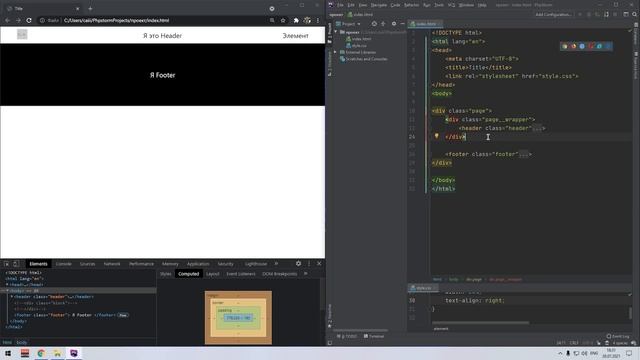
Task: Open page in Chrome from browser popup
Action: click(x=565, y=46)
